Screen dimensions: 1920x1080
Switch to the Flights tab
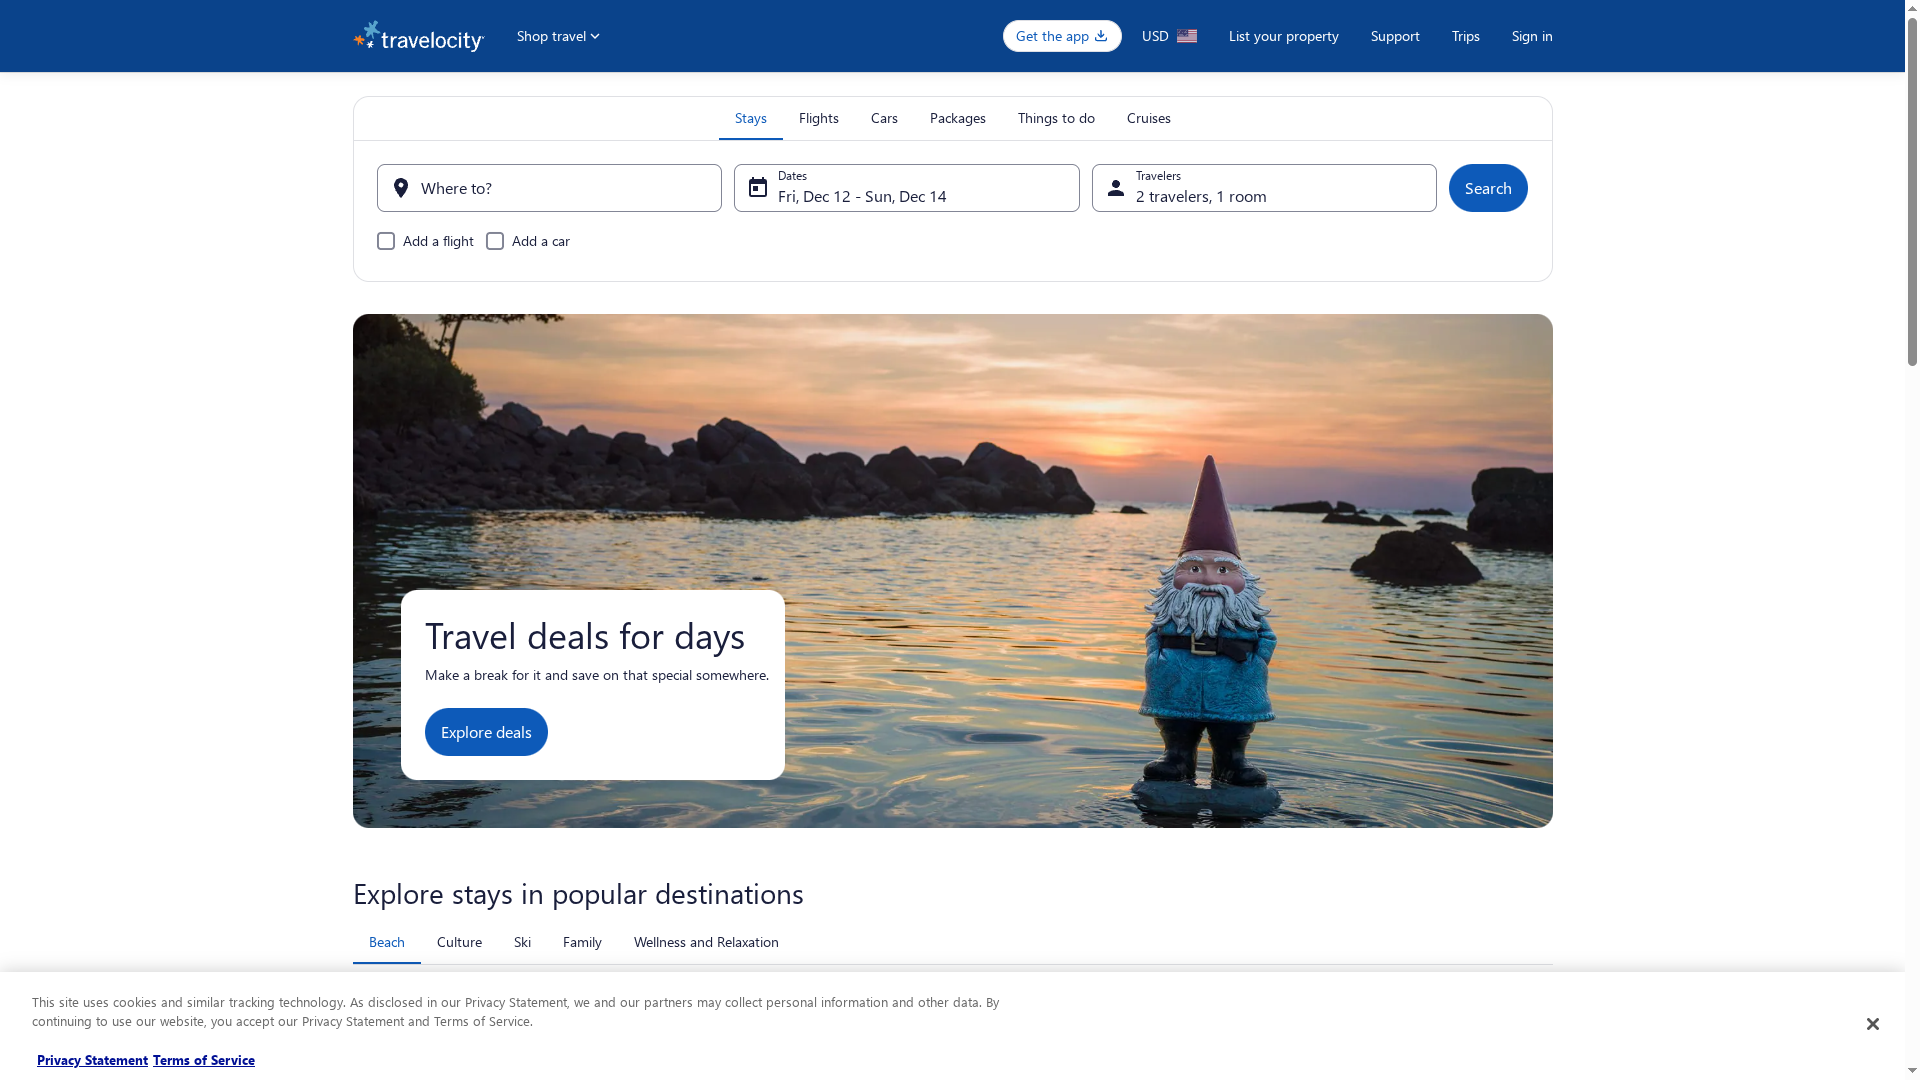(818, 118)
